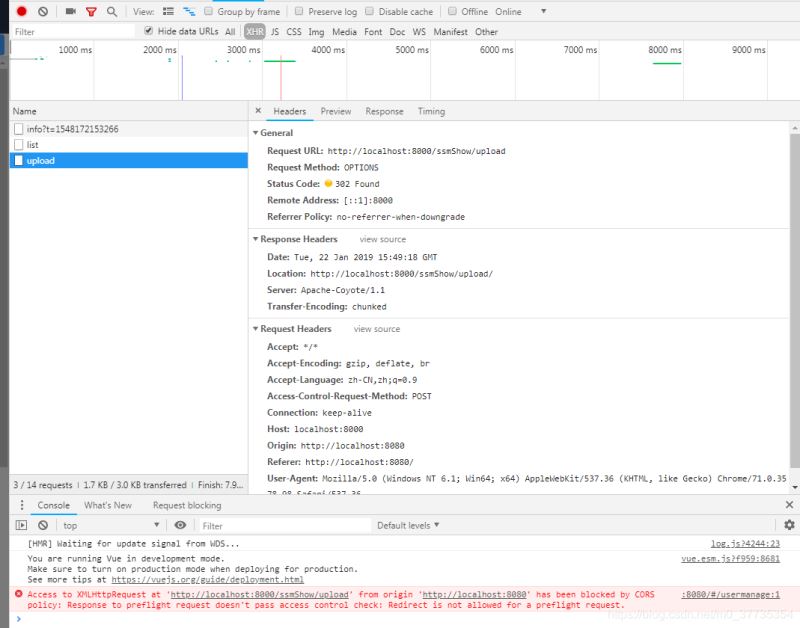Open the What's New panel

coord(108,506)
